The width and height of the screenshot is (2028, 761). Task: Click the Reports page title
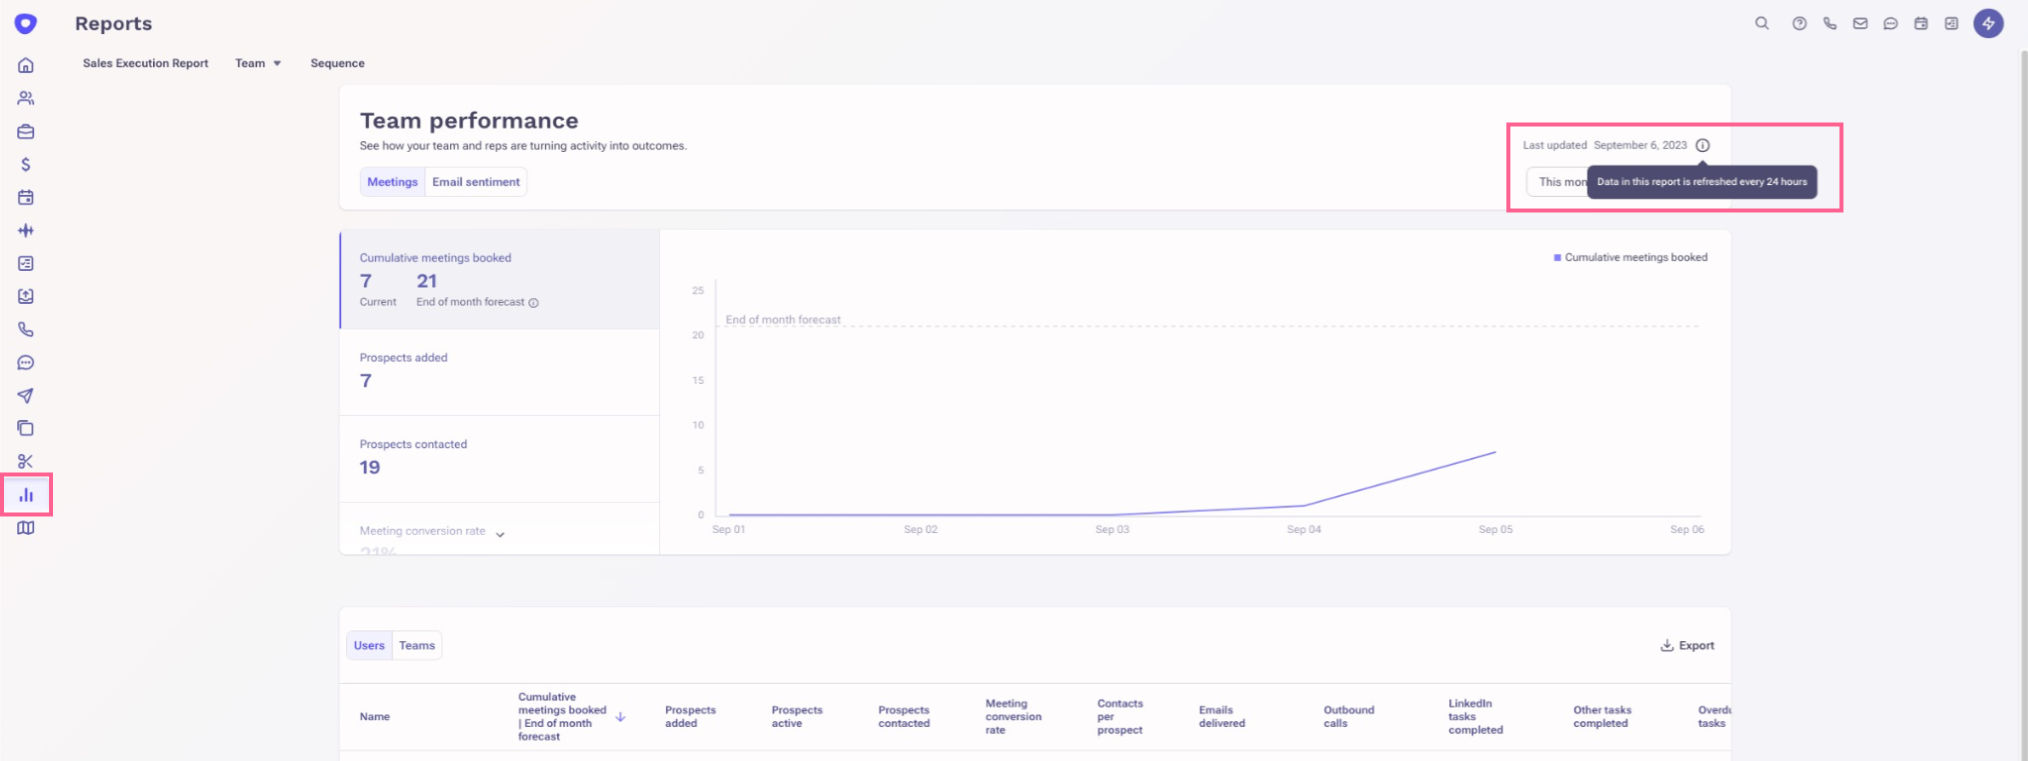coord(113,23)
